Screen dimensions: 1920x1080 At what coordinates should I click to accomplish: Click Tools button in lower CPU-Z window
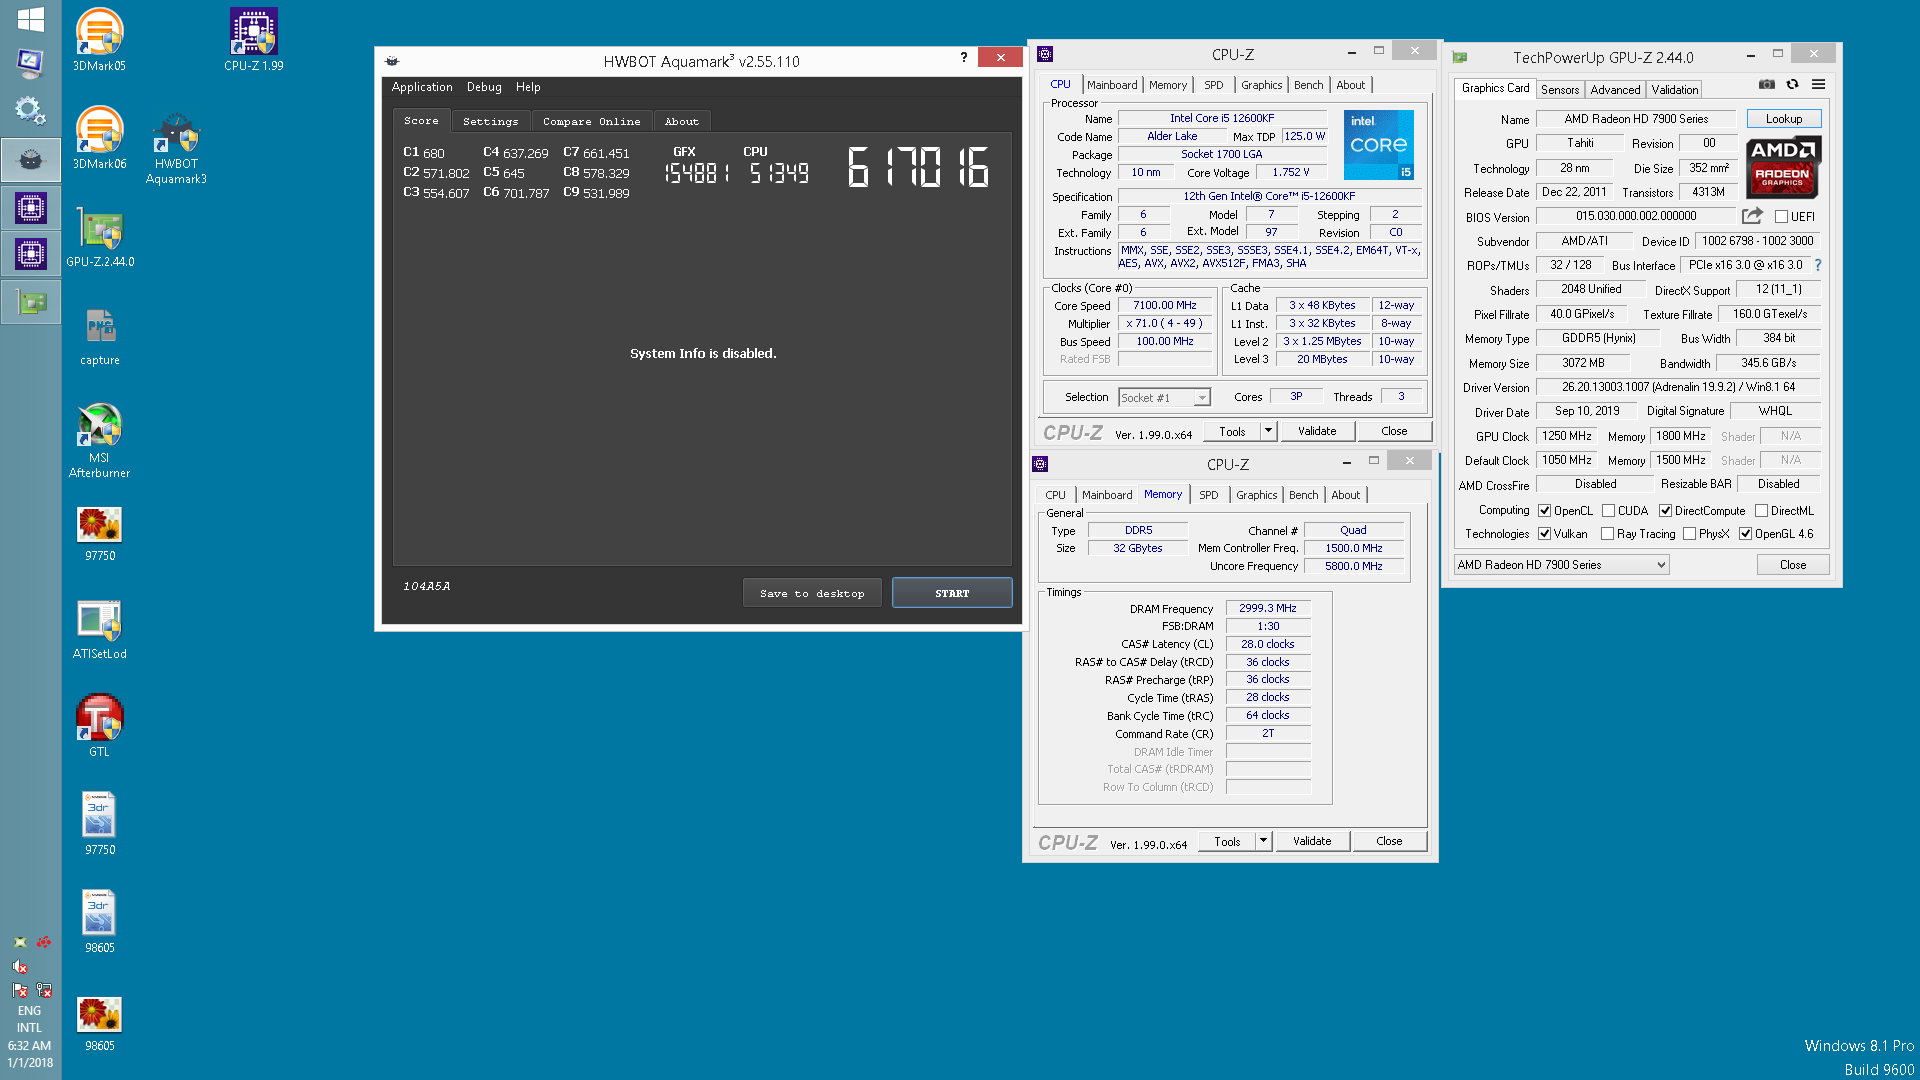point(1227,841)
